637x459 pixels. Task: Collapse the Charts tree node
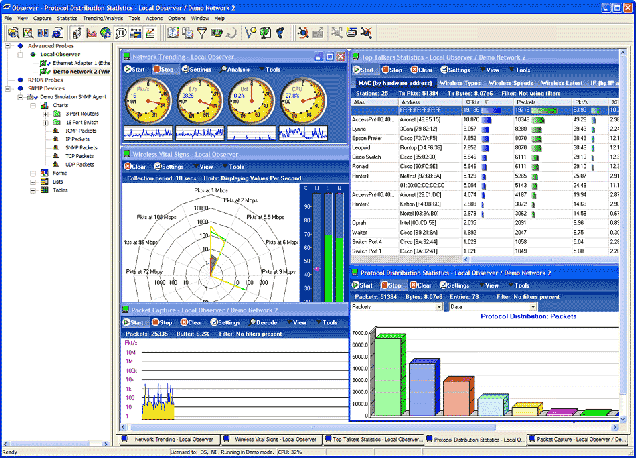33,104
